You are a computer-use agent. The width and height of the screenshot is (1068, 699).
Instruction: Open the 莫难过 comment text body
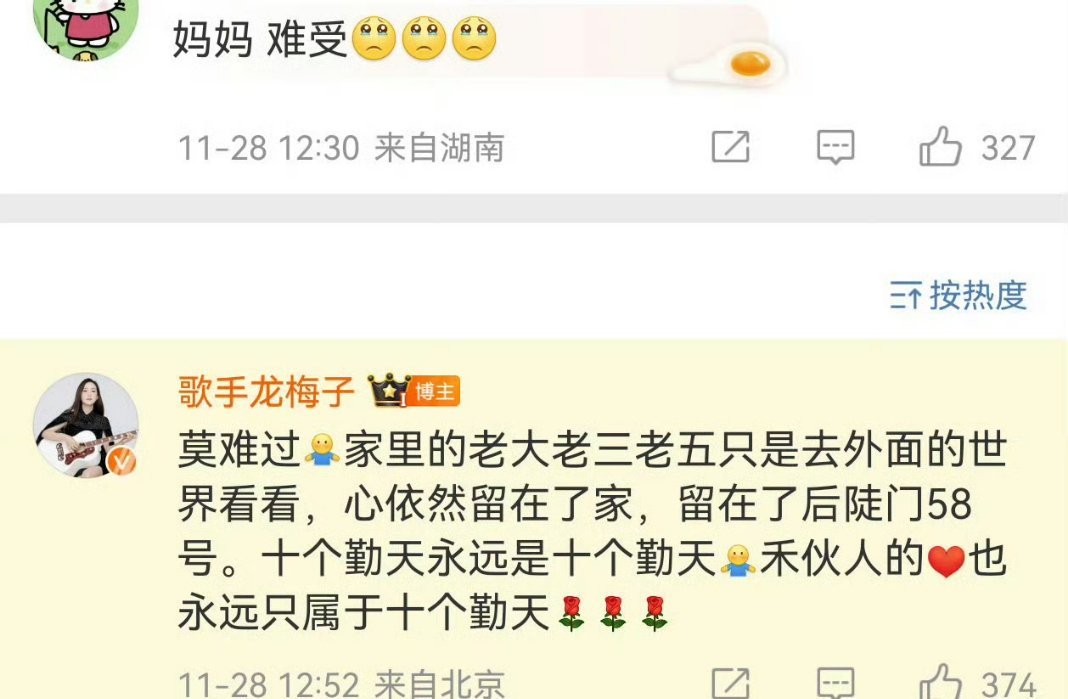593,531
